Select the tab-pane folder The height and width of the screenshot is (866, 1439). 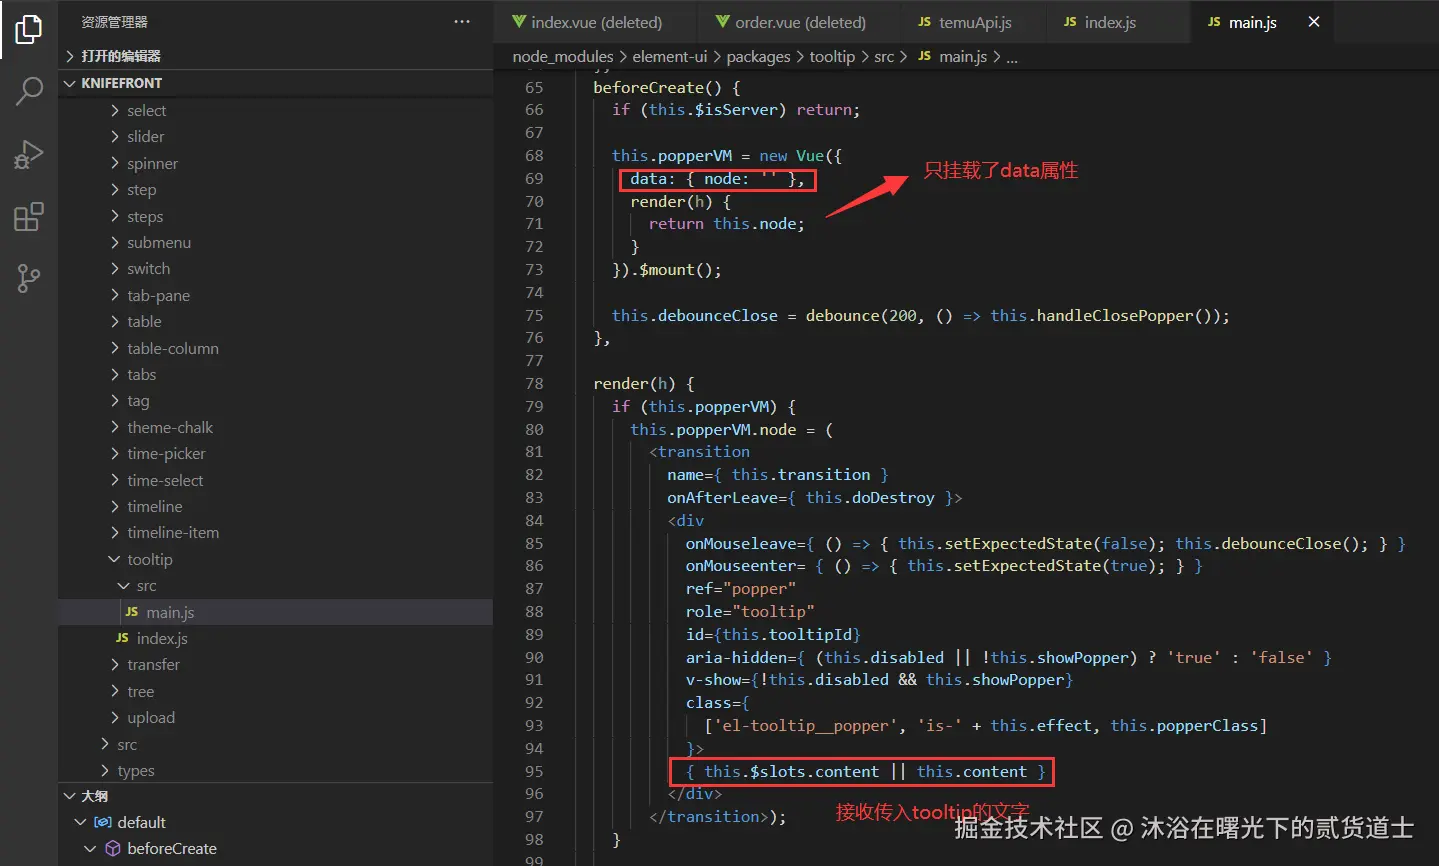click(275, 295)
